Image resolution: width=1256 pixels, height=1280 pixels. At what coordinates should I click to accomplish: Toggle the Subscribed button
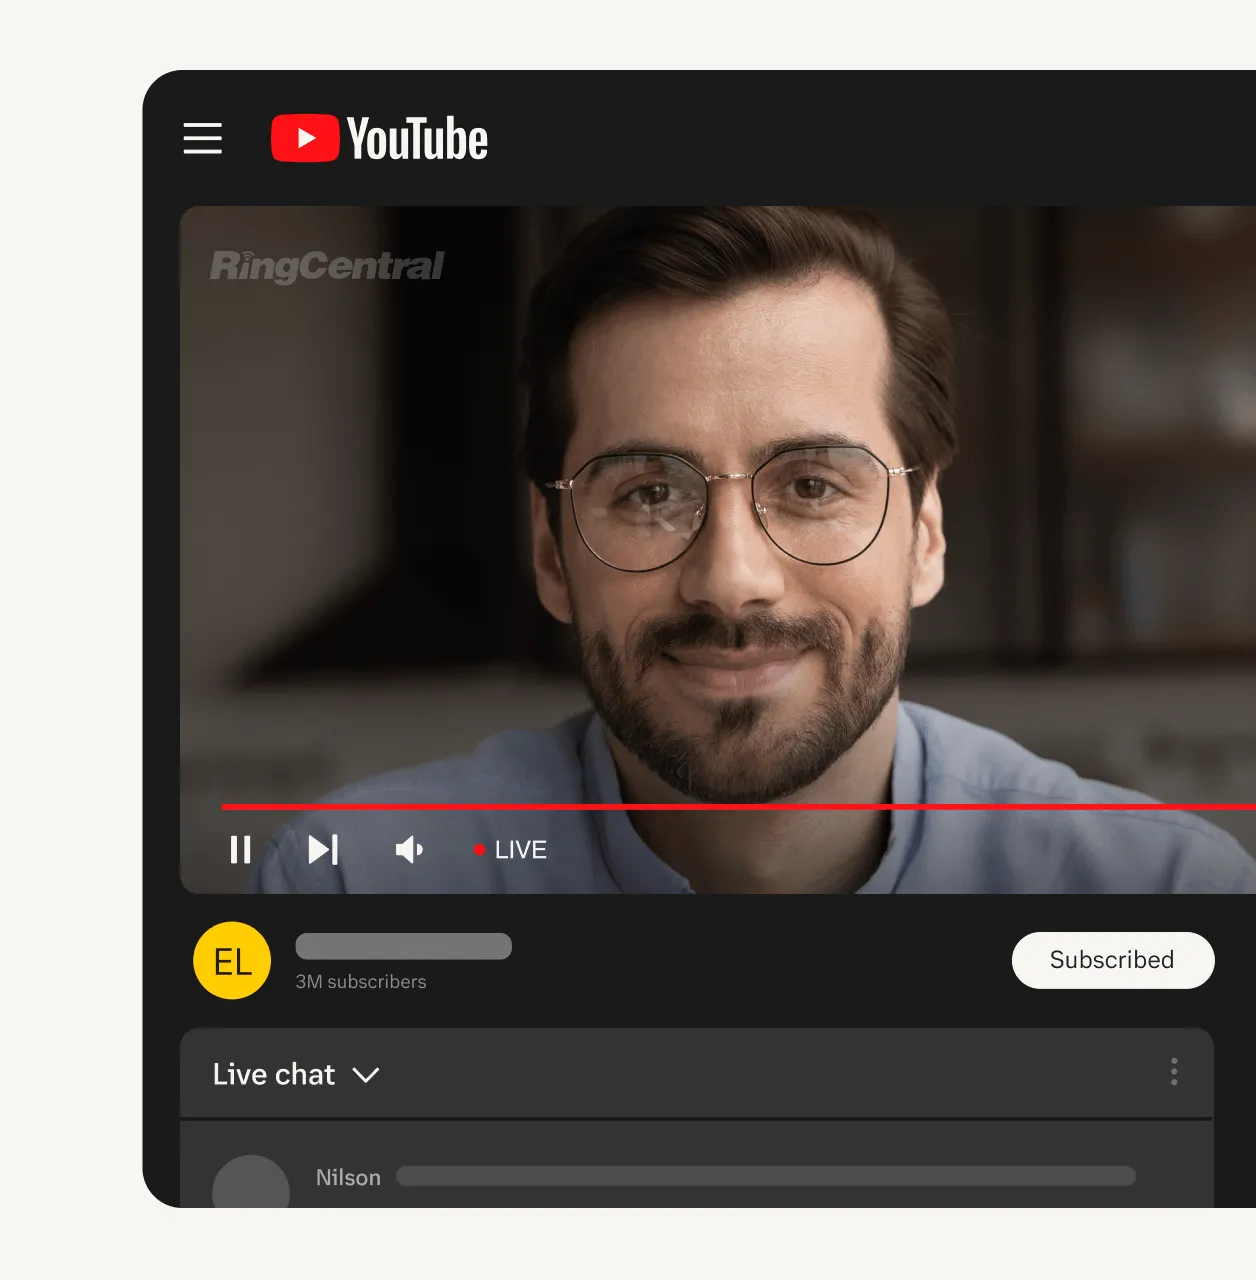[1112, 960]
